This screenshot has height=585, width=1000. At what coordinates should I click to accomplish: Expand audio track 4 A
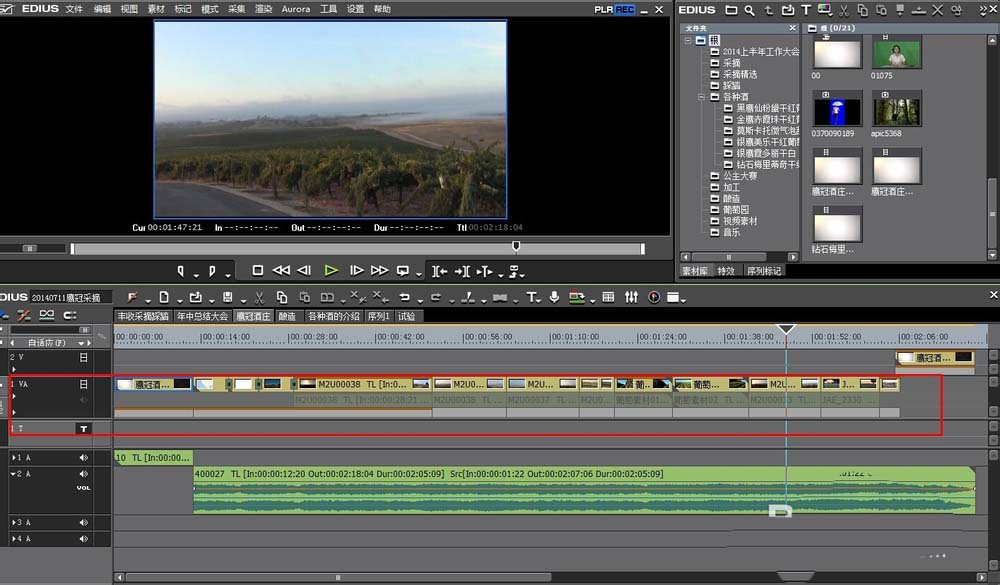13,539
